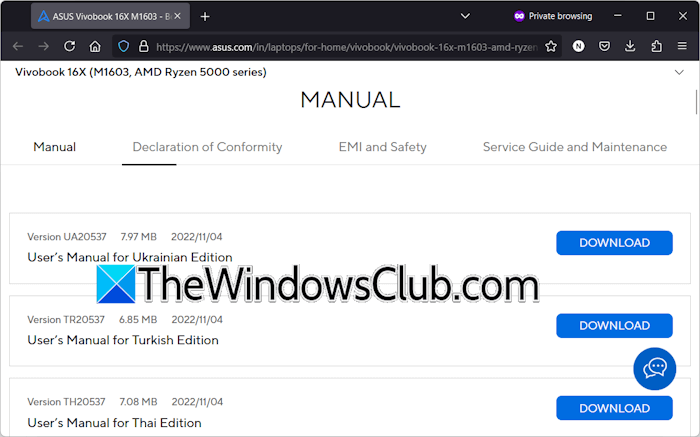
Task: Download the Turkish Edition user manual
Action: tap(614, 325)
